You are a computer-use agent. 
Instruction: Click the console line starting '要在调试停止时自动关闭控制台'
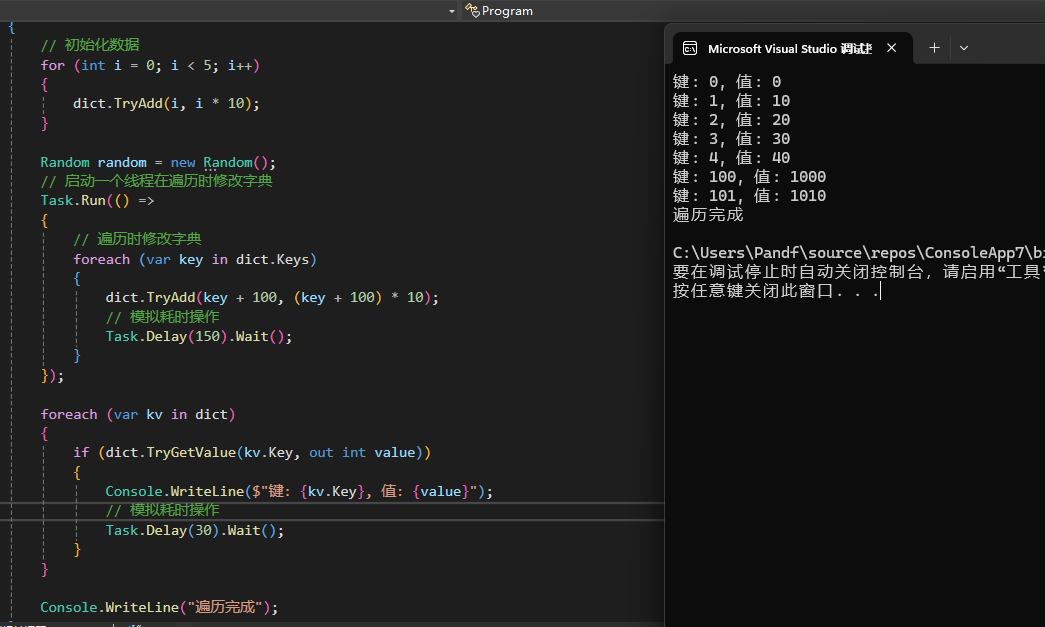pyautogui.click(x=858, y=272)
